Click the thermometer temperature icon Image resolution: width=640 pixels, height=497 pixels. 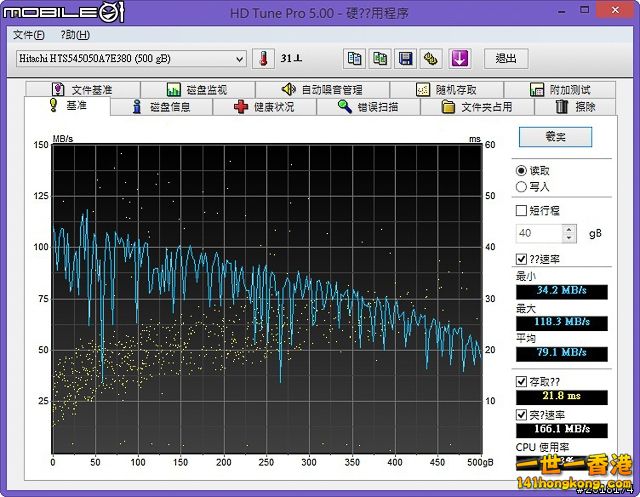tap(265, 58)
